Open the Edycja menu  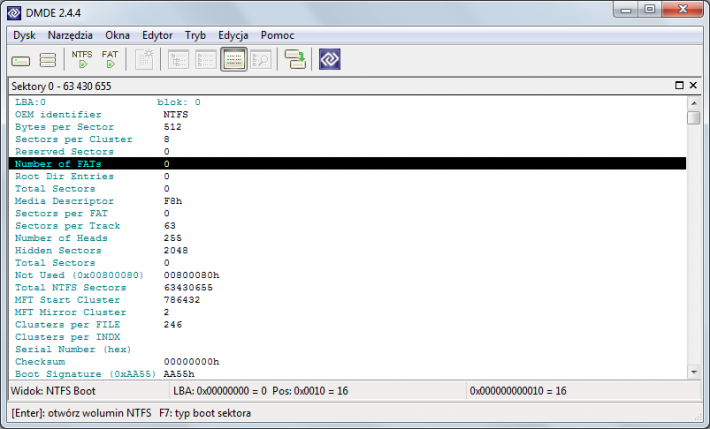coord(233,35)
